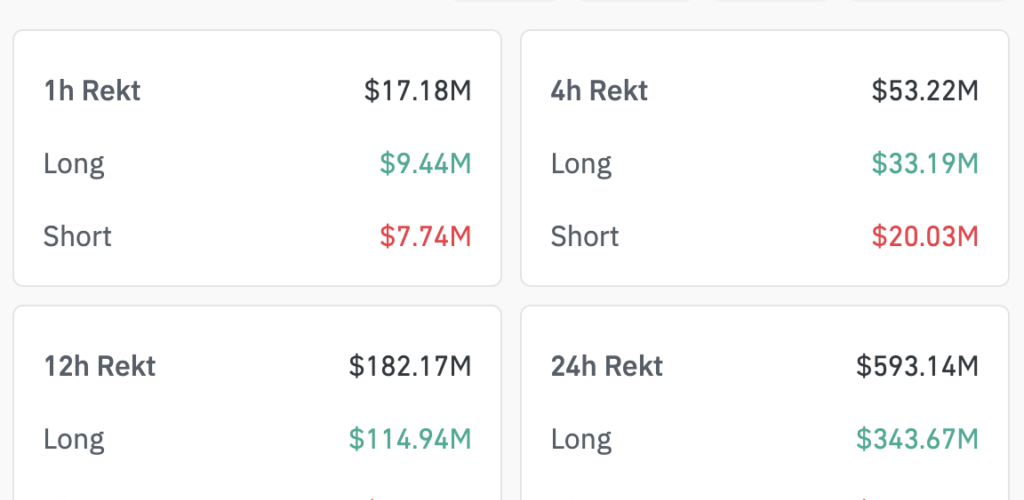Select the red $7.74M short value
This screenshot has height=500, width=1024.
pyautogui.click(x=425, y=237)
